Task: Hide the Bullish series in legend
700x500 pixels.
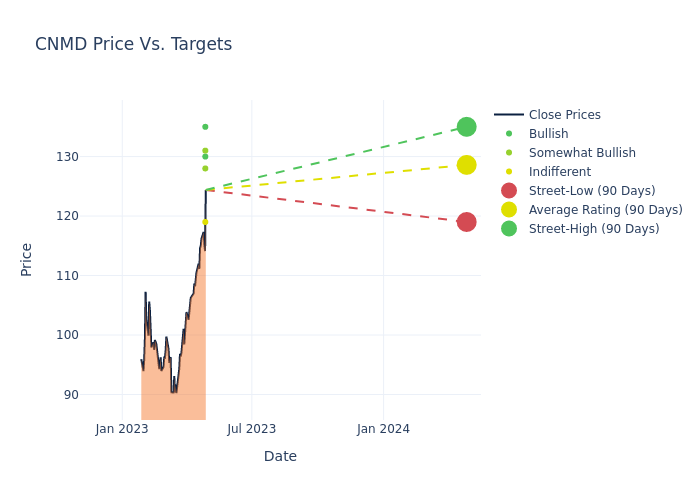Action: click(x=548, y=134)
